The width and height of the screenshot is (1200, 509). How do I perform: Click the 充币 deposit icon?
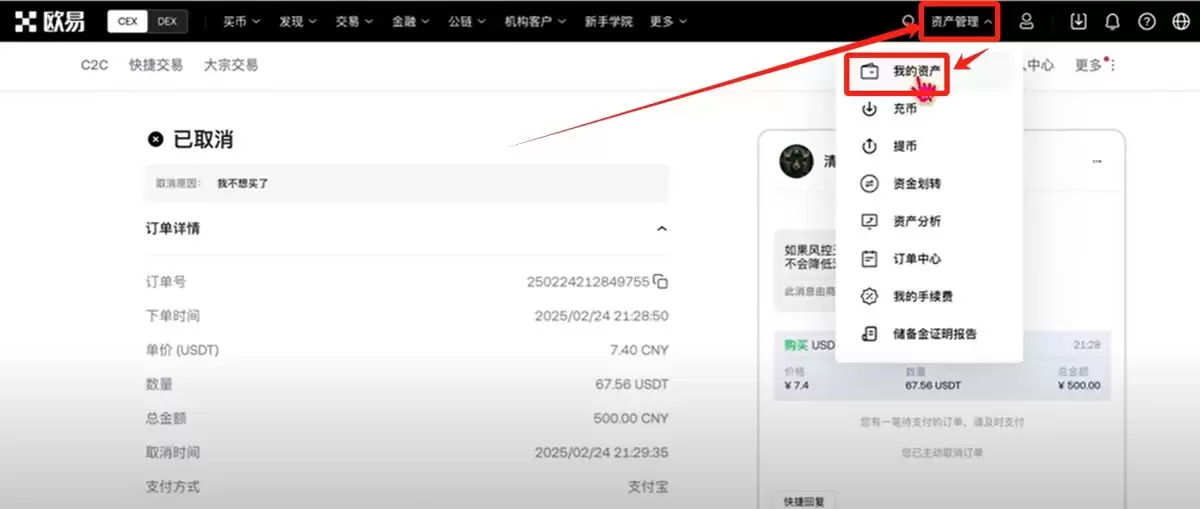pos(870,109)
